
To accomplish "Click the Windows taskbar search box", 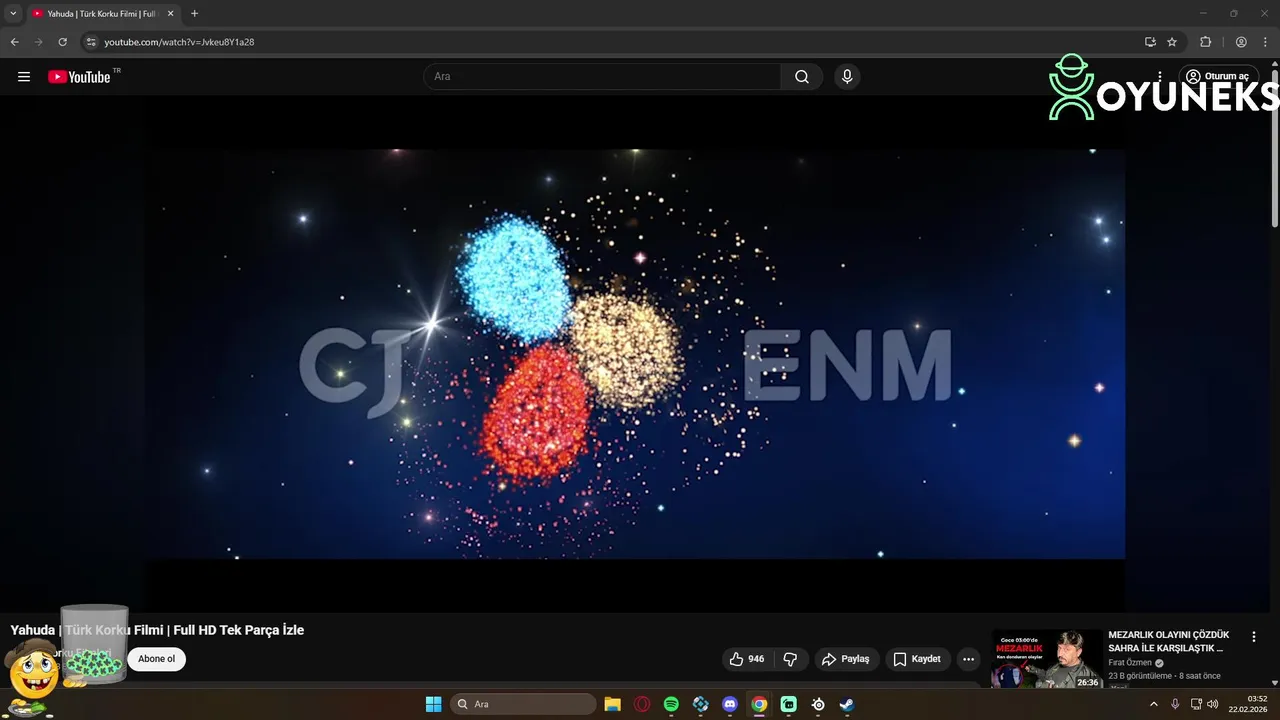I will [523, 704].
